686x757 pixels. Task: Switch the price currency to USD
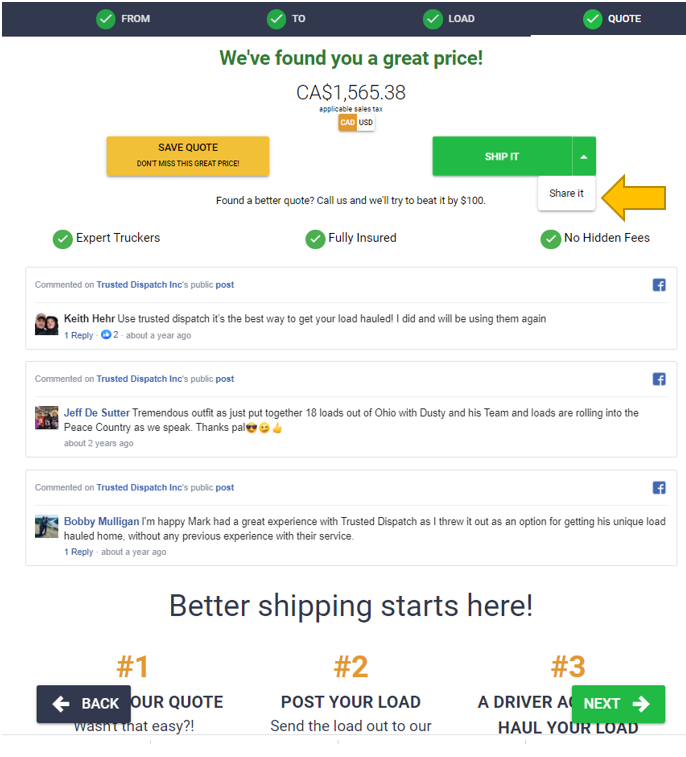(366, 123)
